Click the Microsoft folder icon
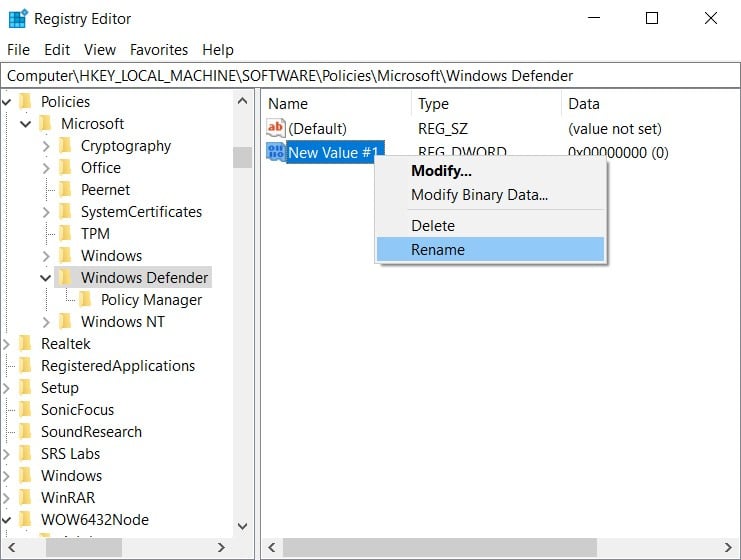This screenshot has width=741, height=560. (45, 123)
